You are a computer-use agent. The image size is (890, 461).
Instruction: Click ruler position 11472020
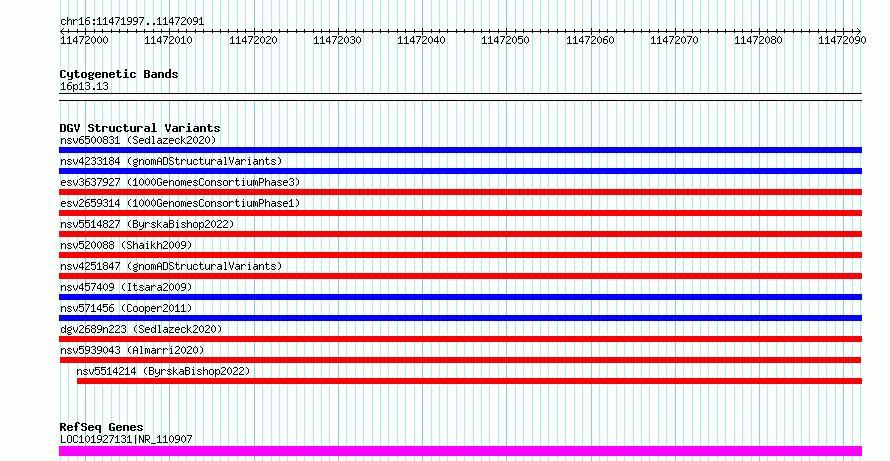click(x=253, y=40)
